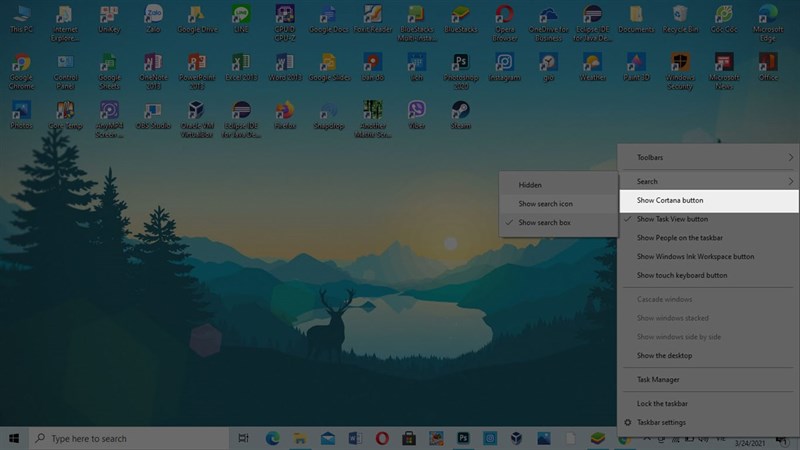Open the Google Chrome desktop shortcut

pyautogui.click(x=20, y=64)
